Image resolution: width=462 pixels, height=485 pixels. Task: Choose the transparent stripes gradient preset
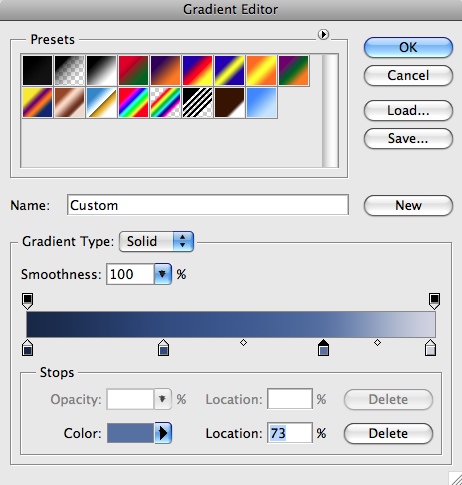pos(197,102)
